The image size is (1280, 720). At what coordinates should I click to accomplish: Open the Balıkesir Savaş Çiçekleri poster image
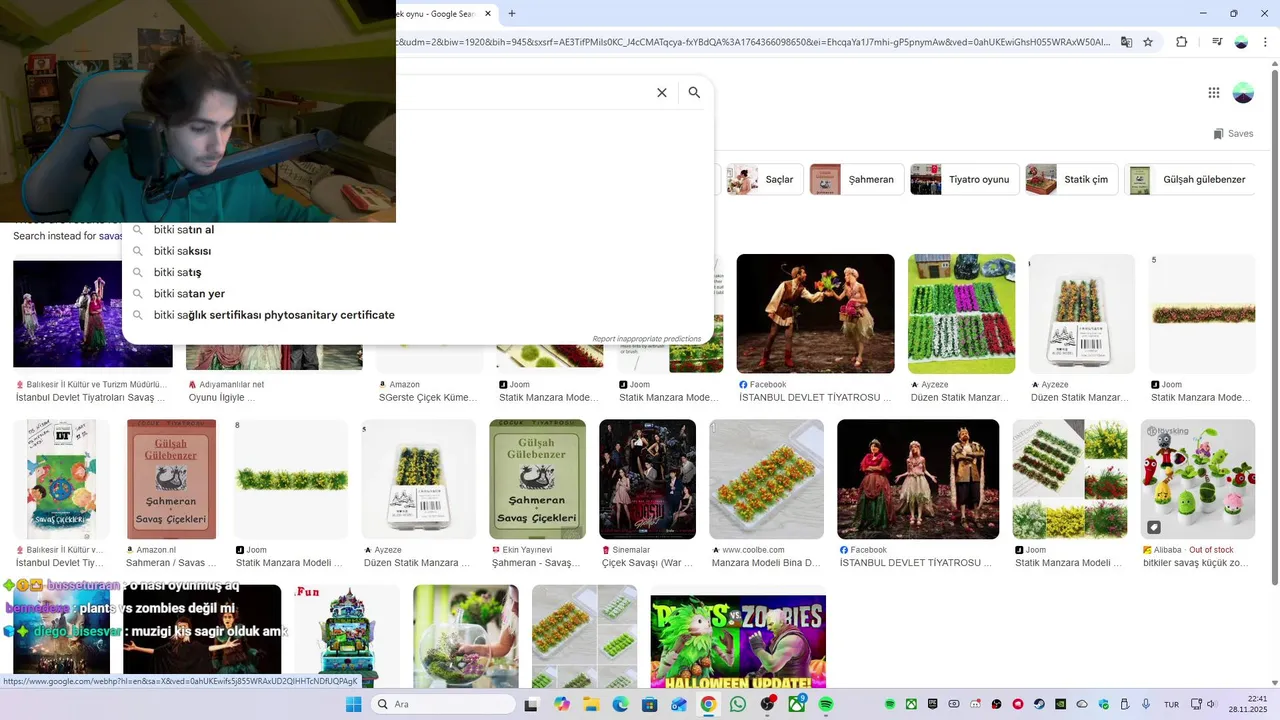point(60,479)
